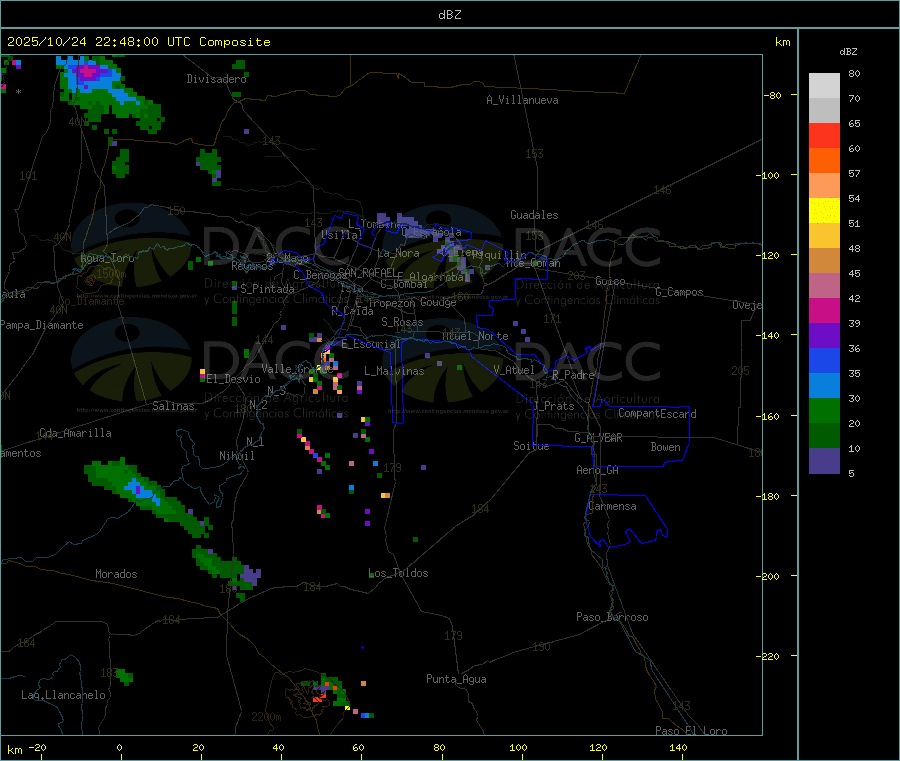Click the -140 km vertical axis label

pyautogui.click(x=767, y=335)
